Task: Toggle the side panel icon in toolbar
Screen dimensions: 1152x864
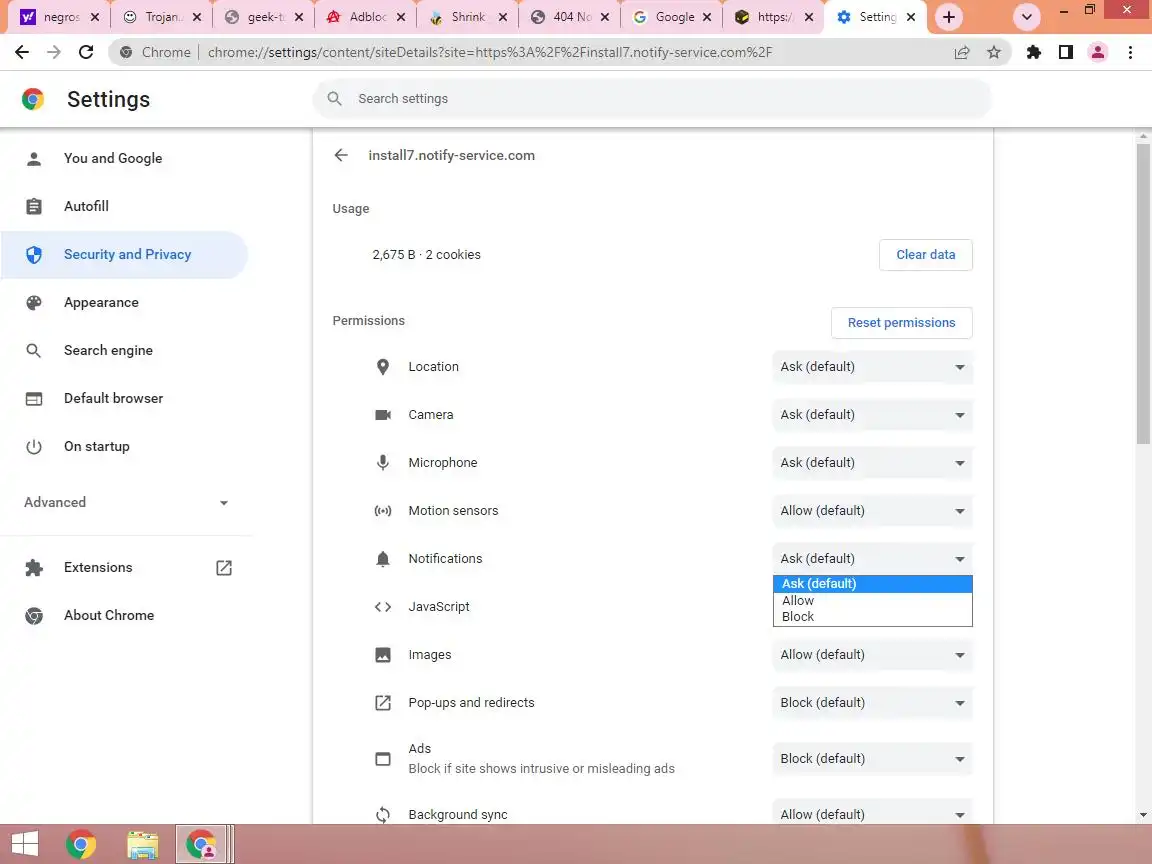Action: pyautogui.click(x=1066, y=52)
